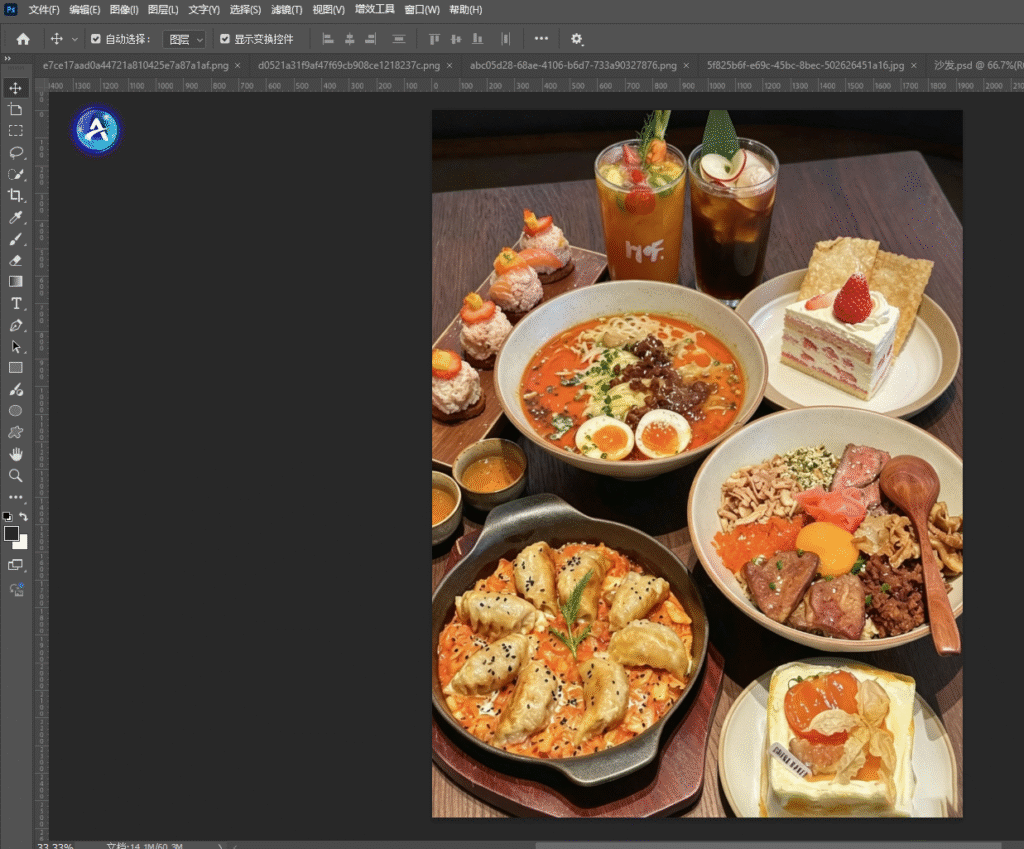Viewport: 1024px width, 849px height.
Task: Select the Custom Shape tool
Action: 16,432
